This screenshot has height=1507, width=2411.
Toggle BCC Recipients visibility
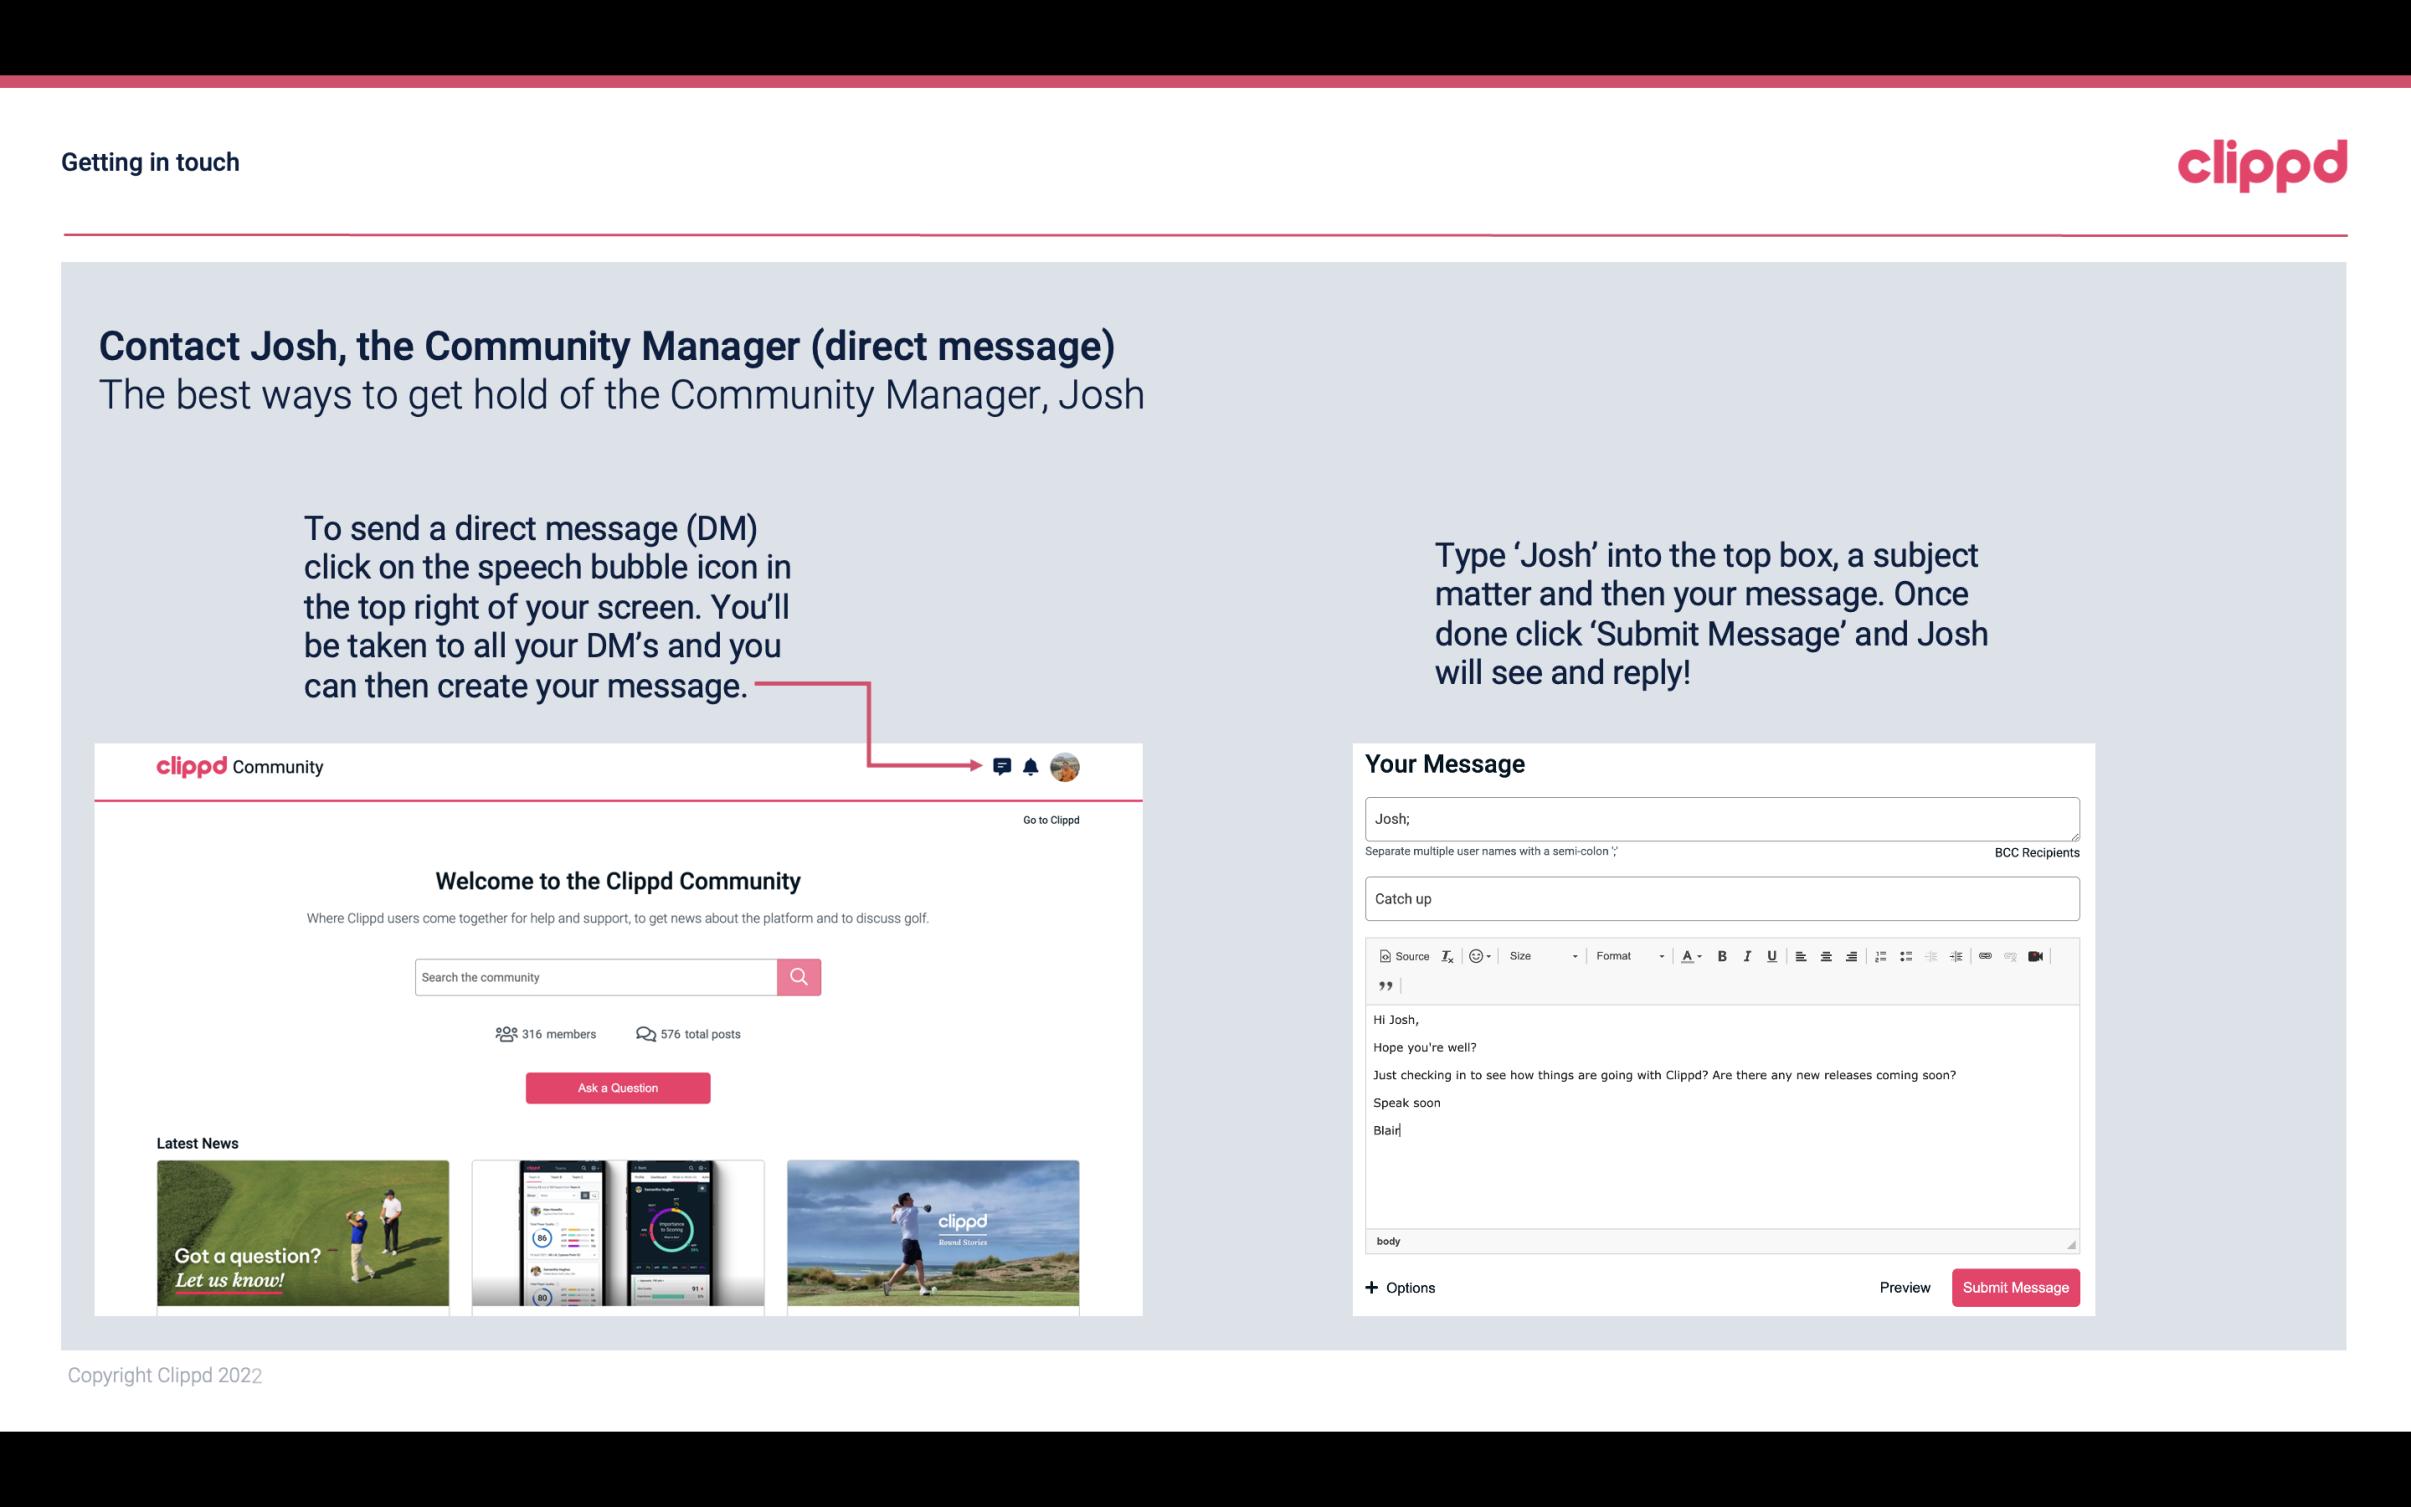[2036, 852]
